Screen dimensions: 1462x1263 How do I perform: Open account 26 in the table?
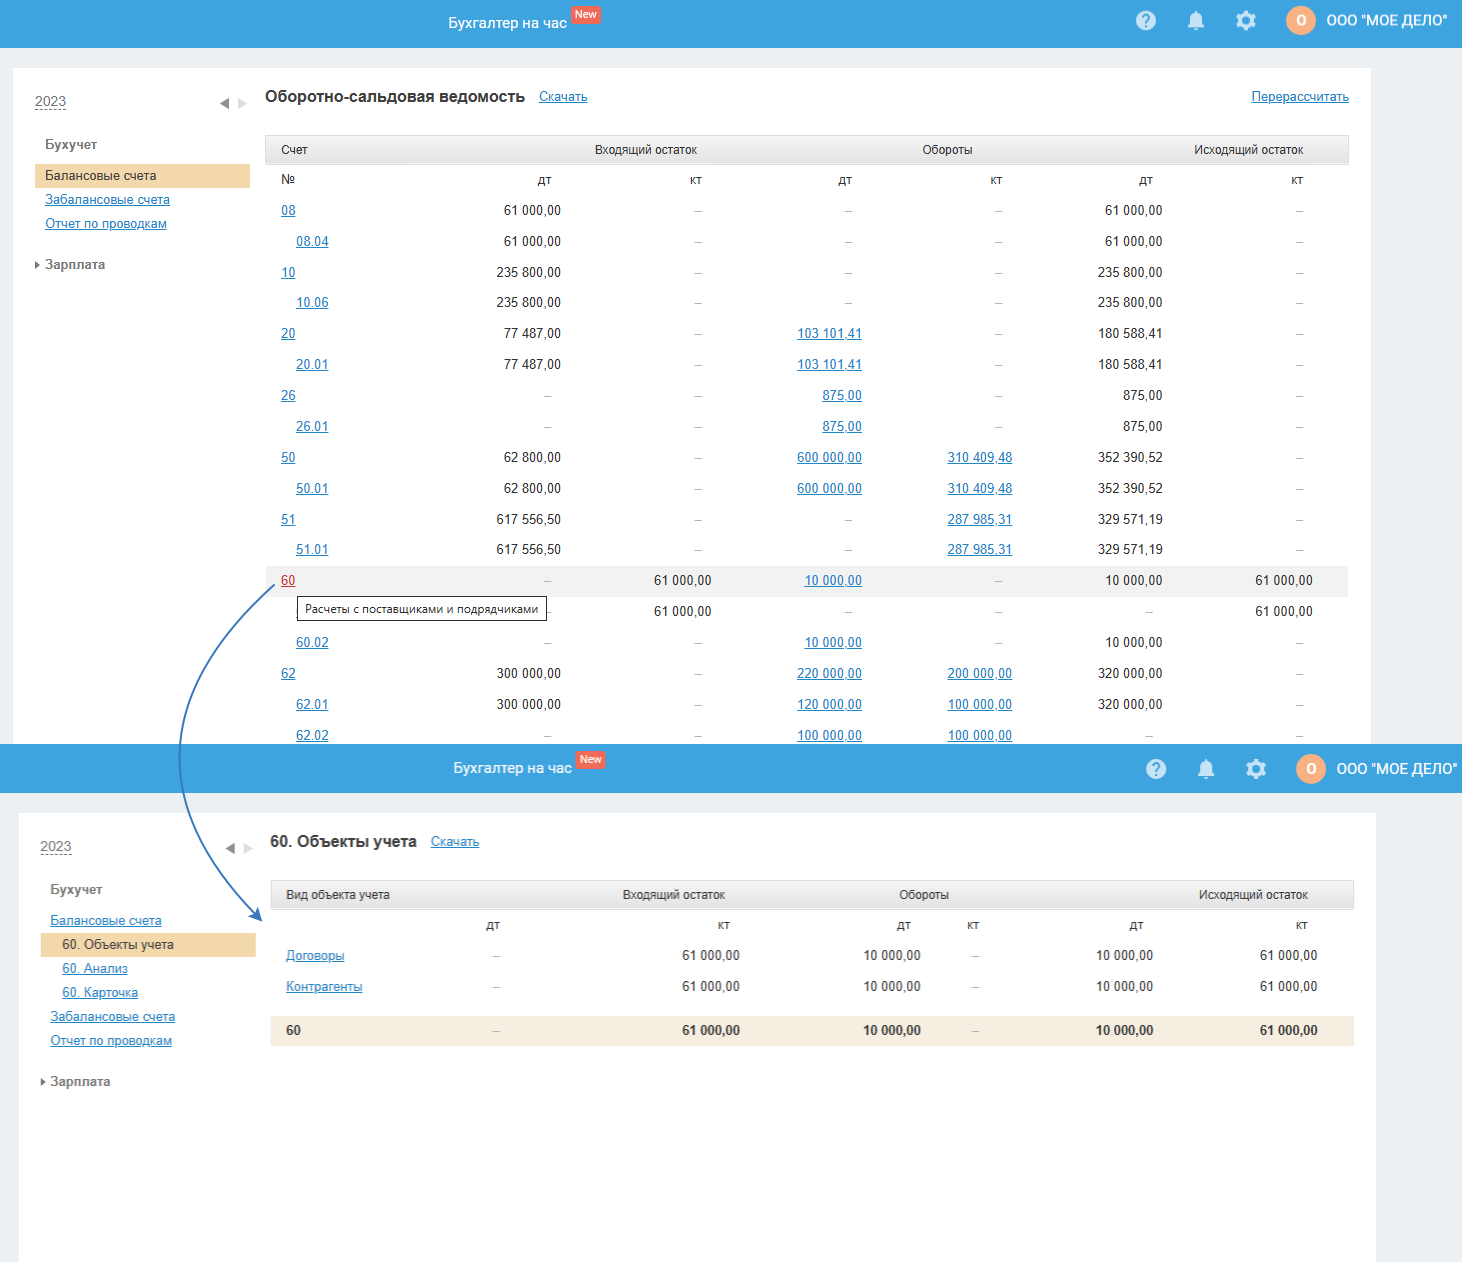click(x=288, y=396)
